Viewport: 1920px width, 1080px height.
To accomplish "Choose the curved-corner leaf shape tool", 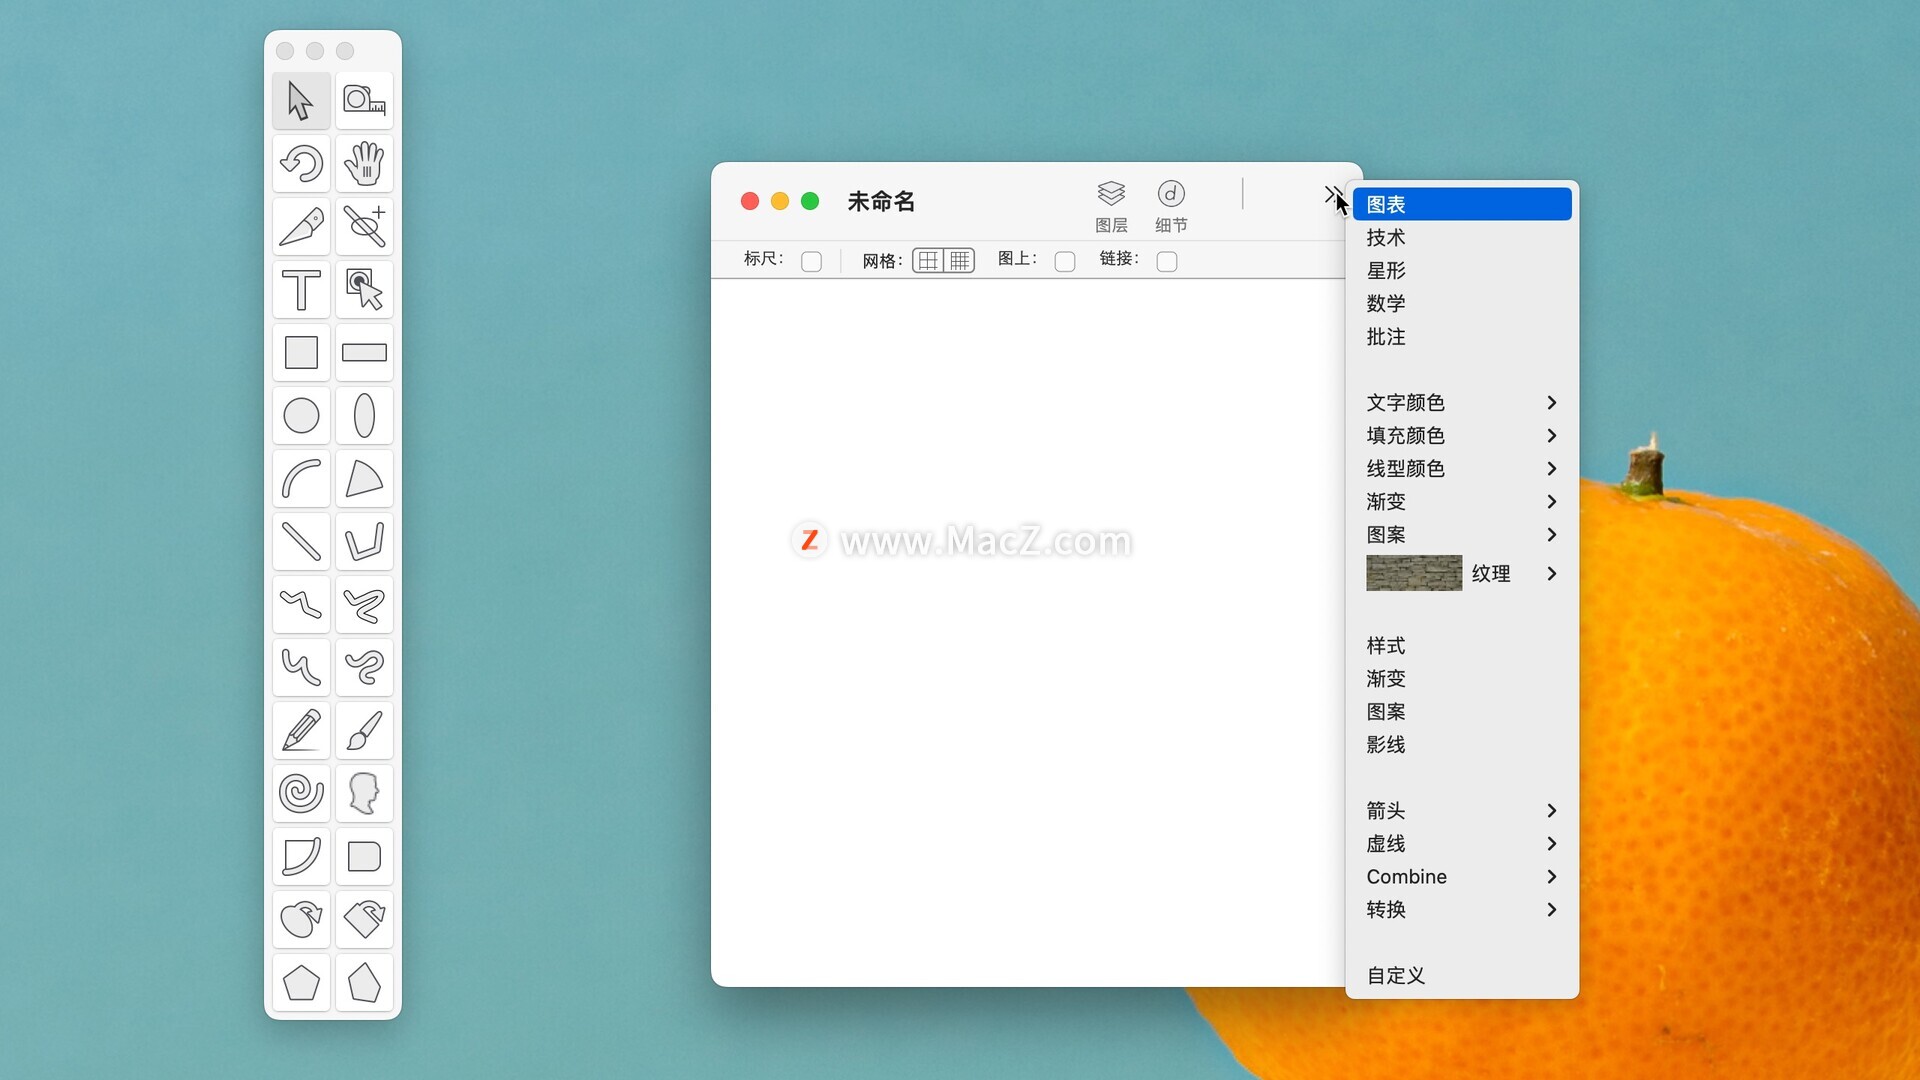I will coord(301,856).
